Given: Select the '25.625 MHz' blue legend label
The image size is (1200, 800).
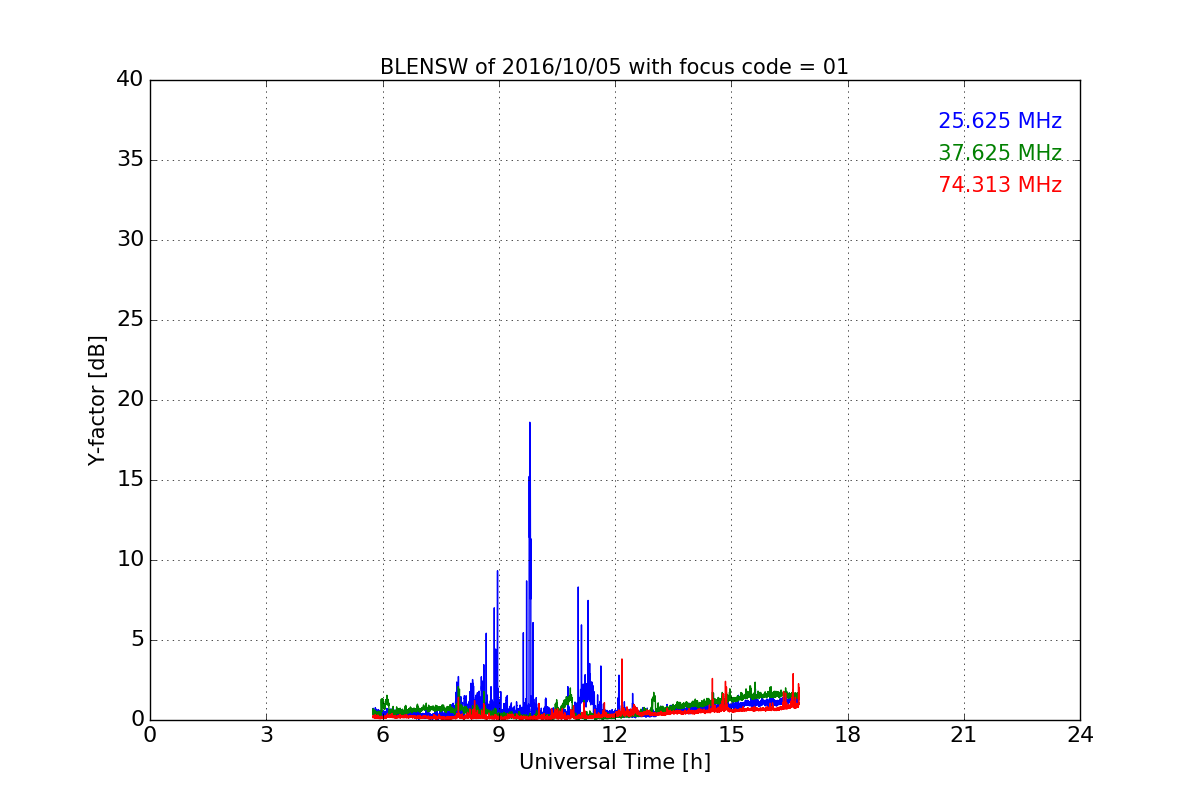Looking at the screenshot, I should 1000,121.
